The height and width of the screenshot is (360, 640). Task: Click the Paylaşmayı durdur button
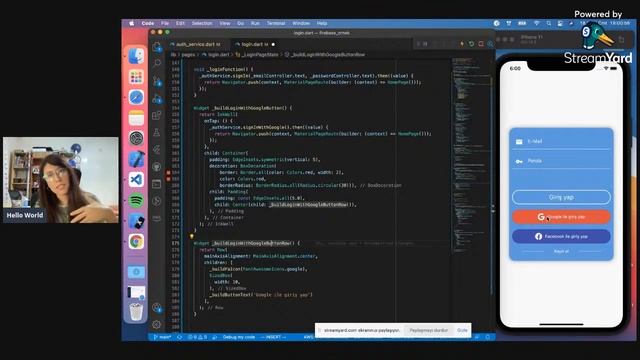tap(429, 330)
